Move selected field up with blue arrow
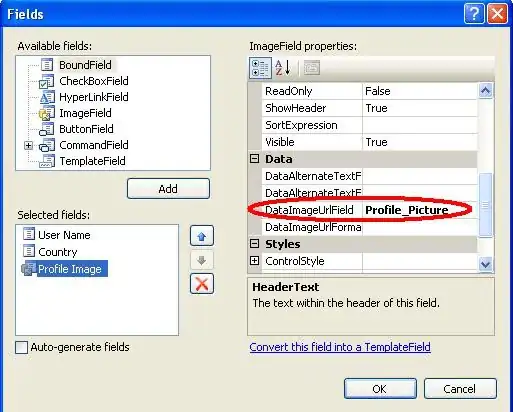513x412 pixels. [202, 236]
